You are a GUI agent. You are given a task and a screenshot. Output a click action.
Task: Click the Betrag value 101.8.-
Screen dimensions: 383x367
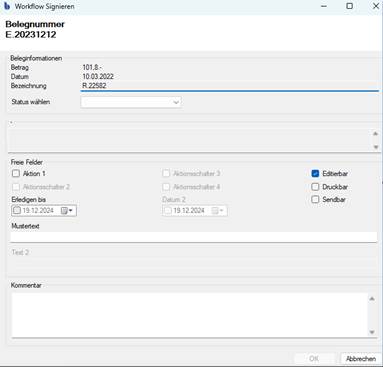pos(92,67)
